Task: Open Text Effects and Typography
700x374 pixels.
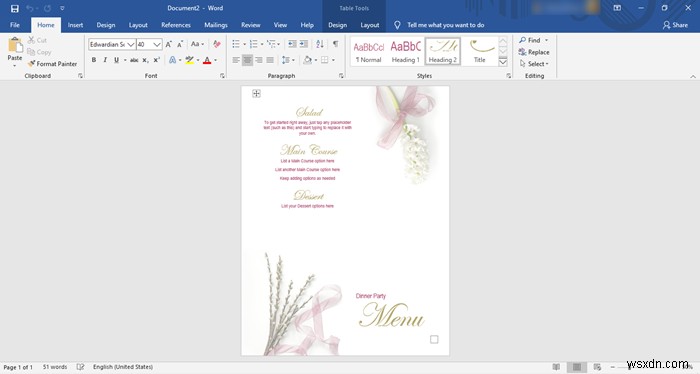Action: click(x=172, y=60)
